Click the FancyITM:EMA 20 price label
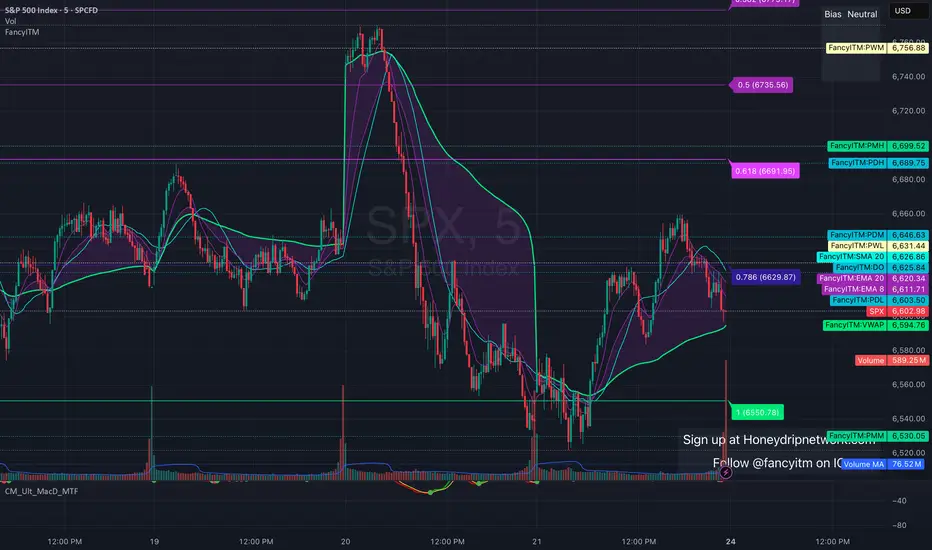Viewport: 932px width, 550px height. (873, 278)
